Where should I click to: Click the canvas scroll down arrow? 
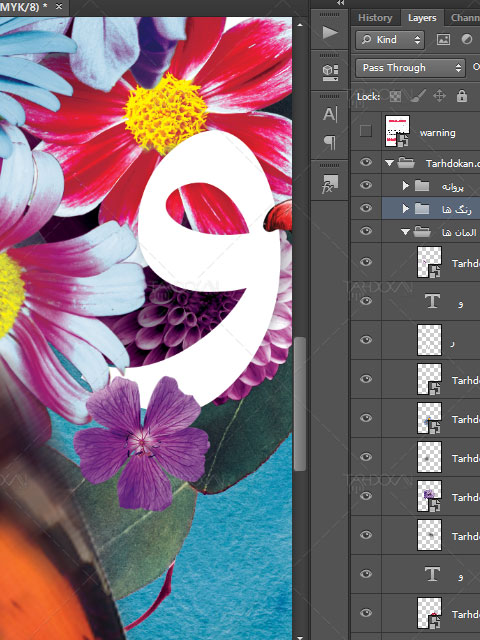(x=300, y=636)
